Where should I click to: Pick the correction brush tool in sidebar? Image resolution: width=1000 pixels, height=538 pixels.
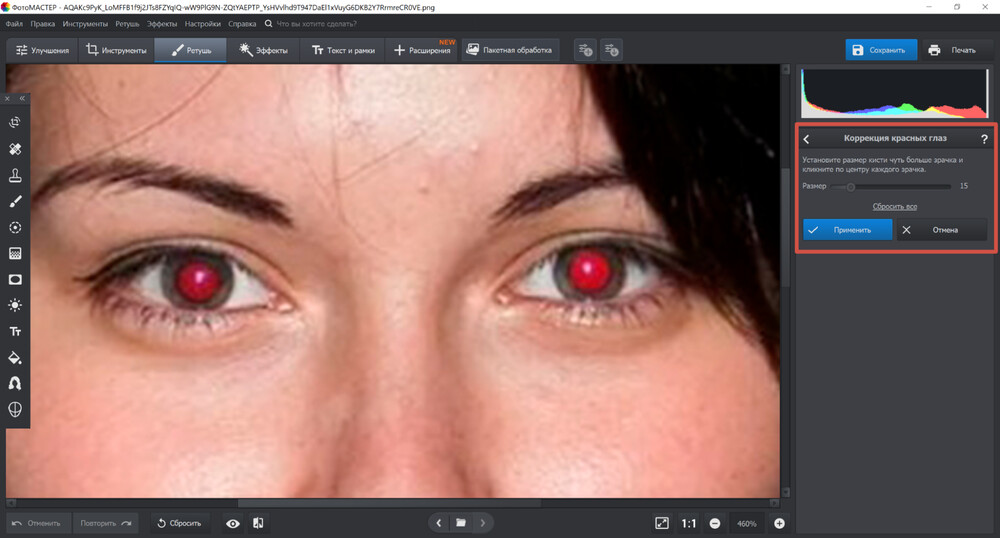[16, 201]
